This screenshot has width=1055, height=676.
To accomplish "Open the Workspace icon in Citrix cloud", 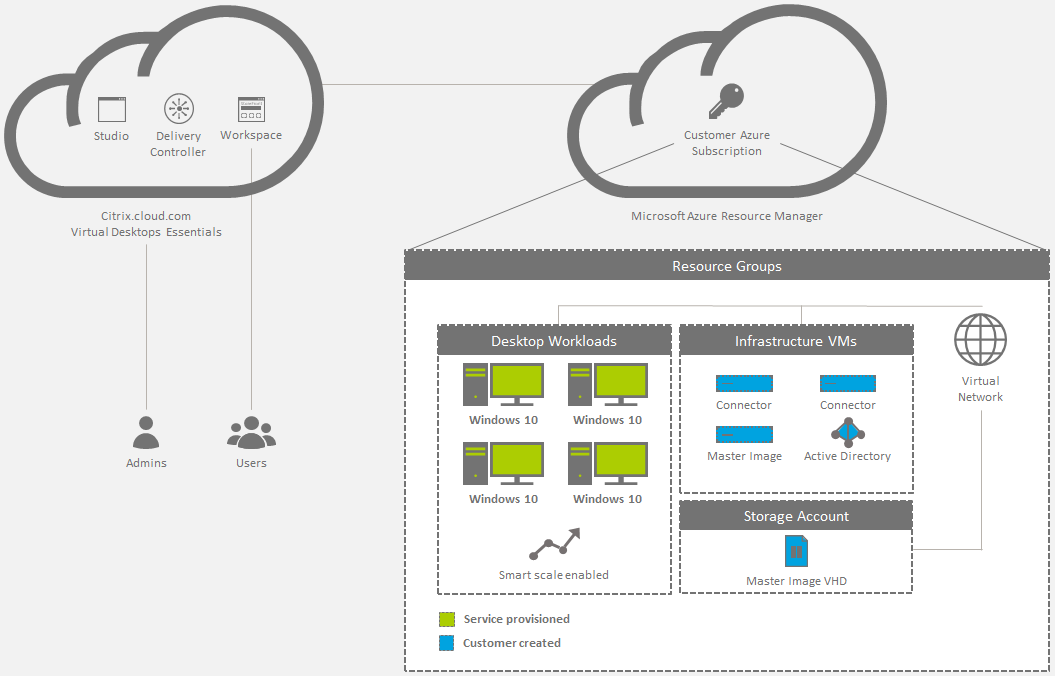I will pos(252,110).
